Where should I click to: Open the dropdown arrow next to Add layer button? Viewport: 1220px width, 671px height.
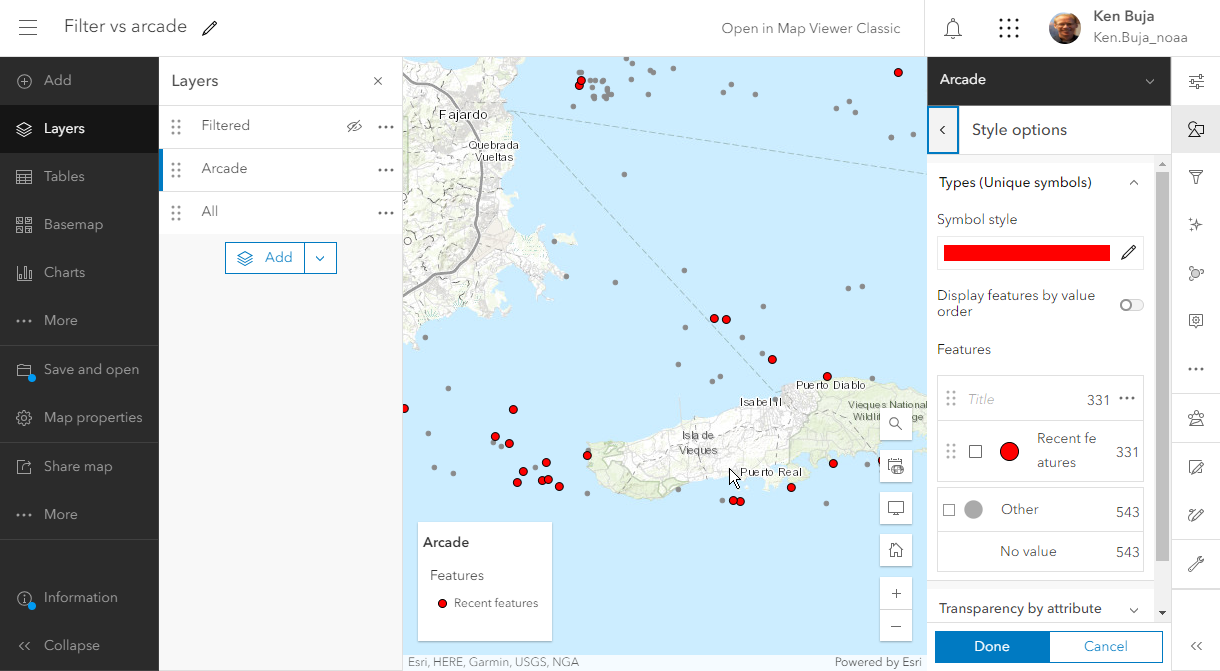tap(320, 257)
